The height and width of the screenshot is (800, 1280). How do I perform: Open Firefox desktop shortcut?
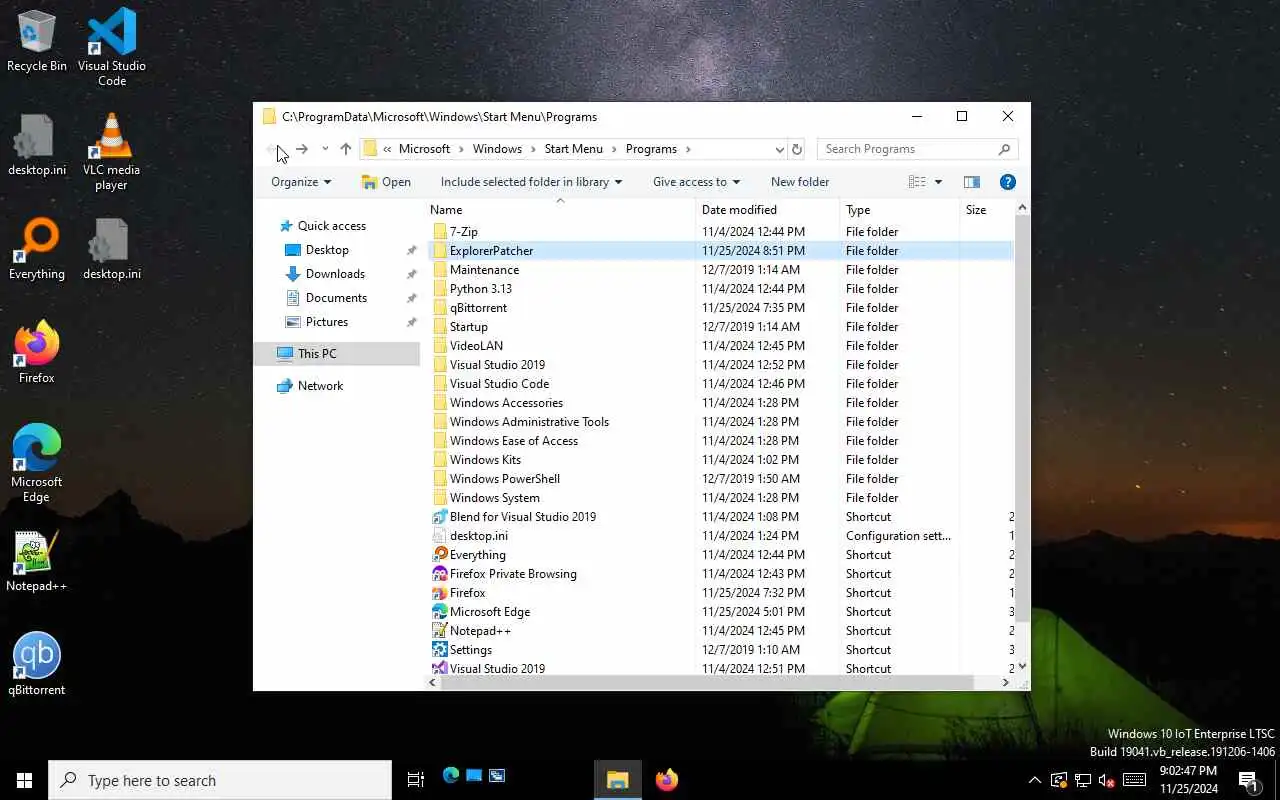pos(37,352)
